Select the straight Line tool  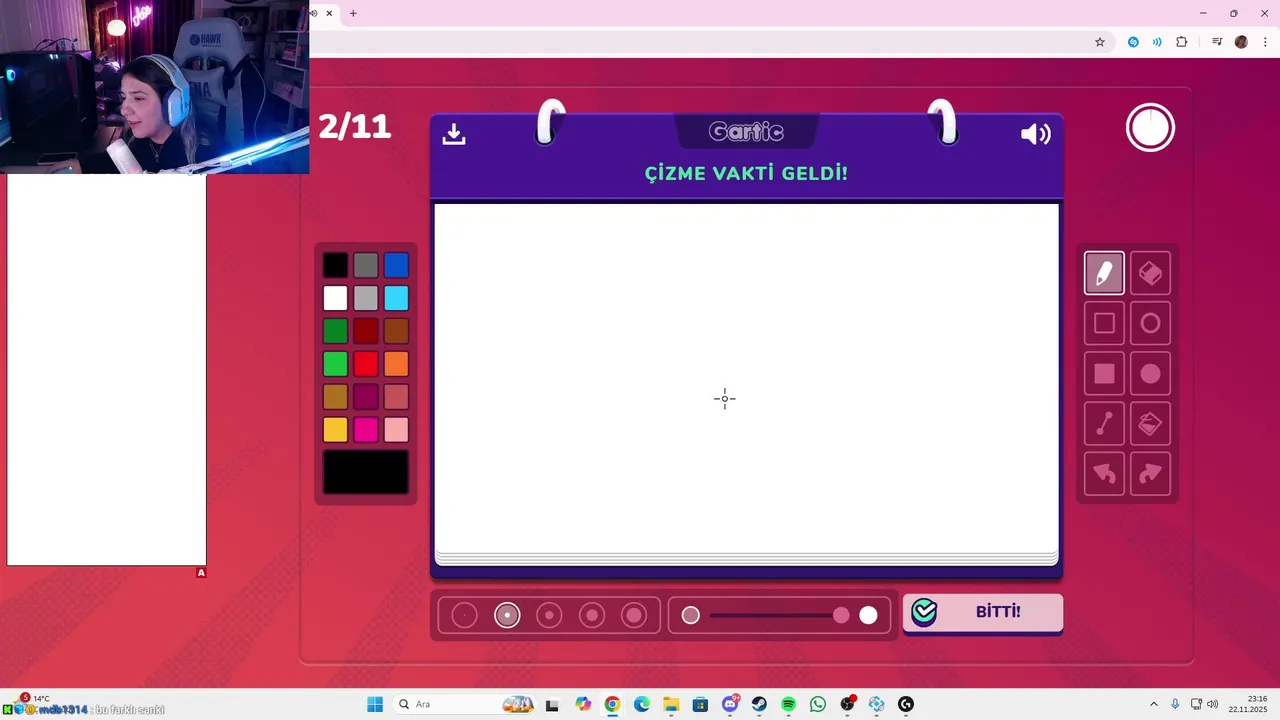click(1104, 424)
